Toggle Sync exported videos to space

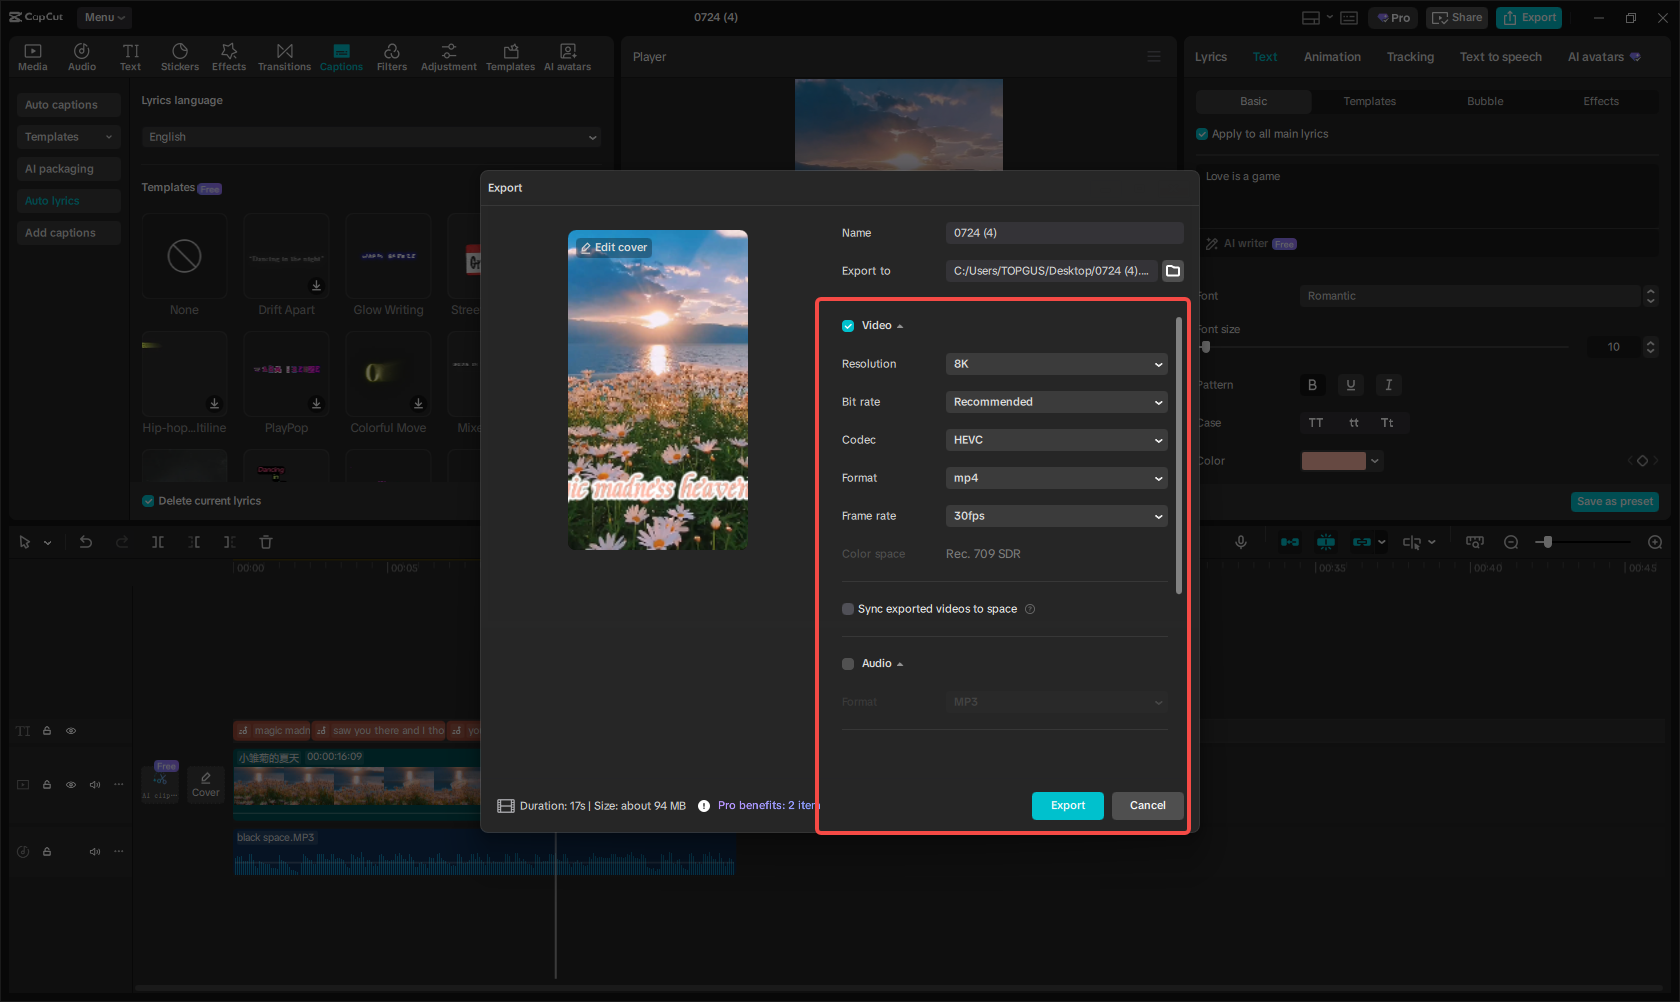coord(847,608)
